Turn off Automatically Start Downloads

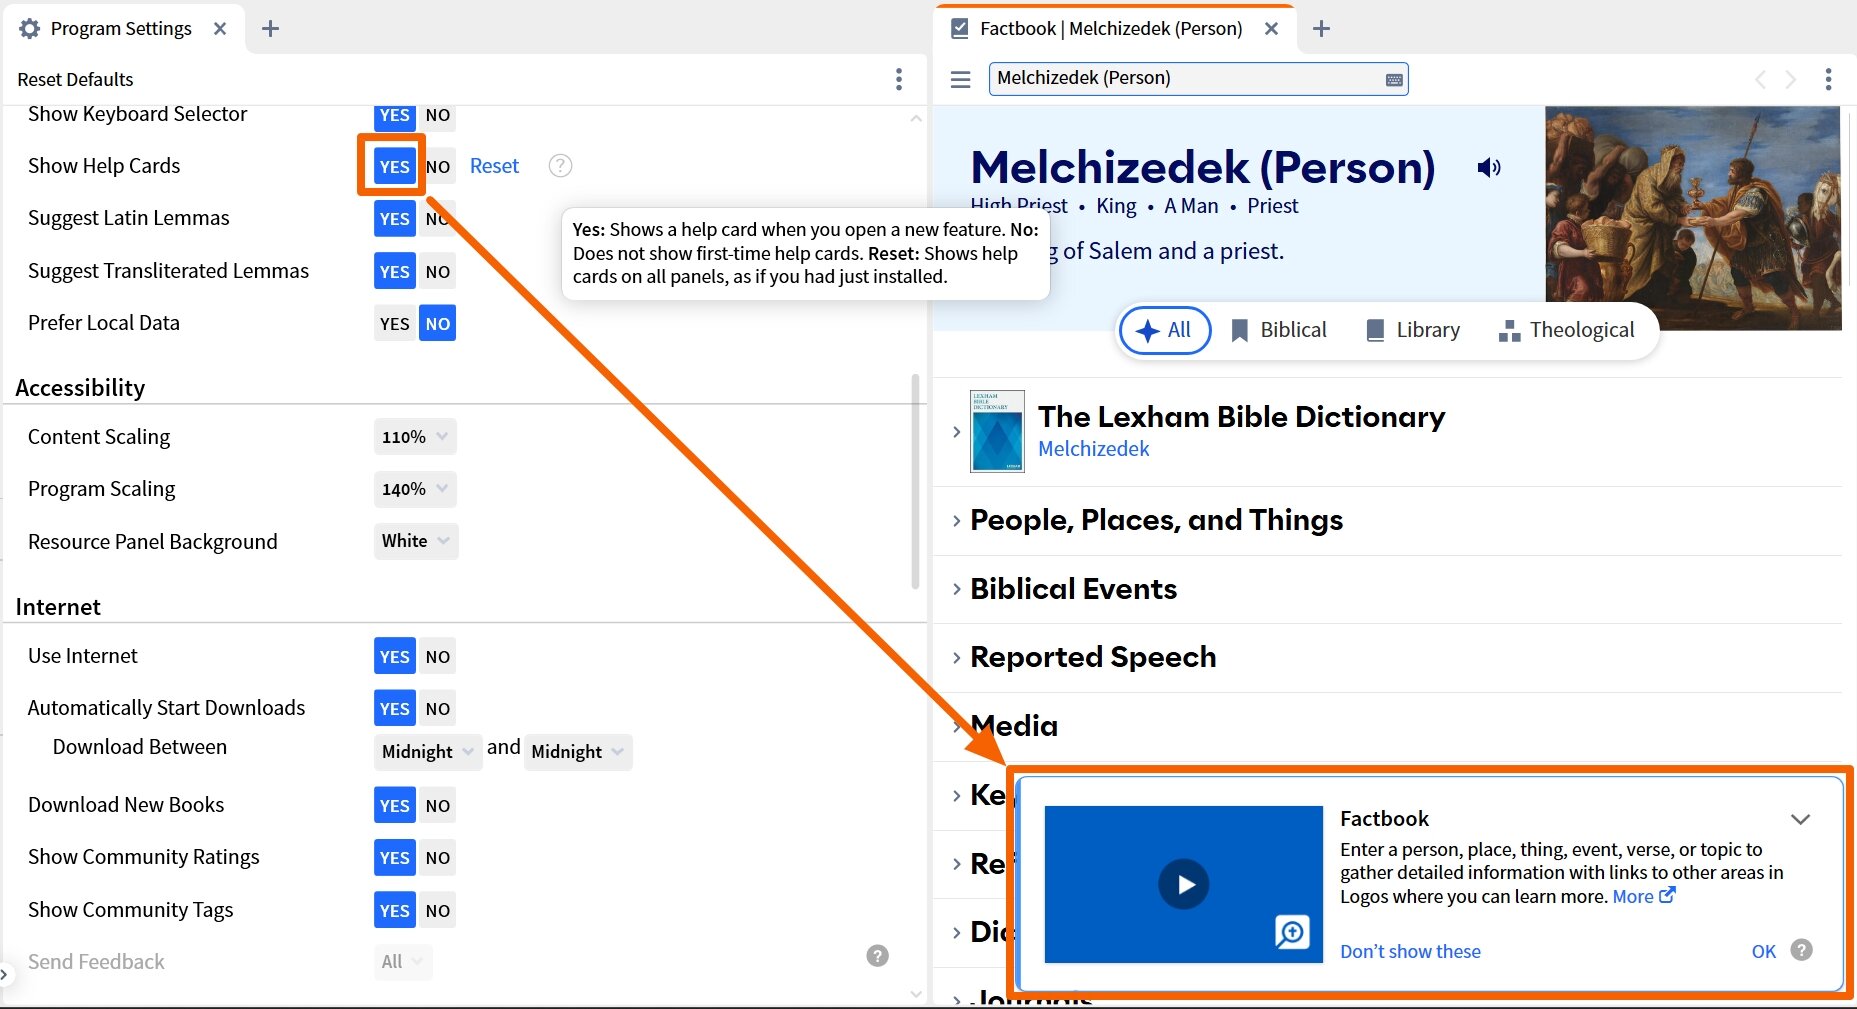(x=437, y=708)
